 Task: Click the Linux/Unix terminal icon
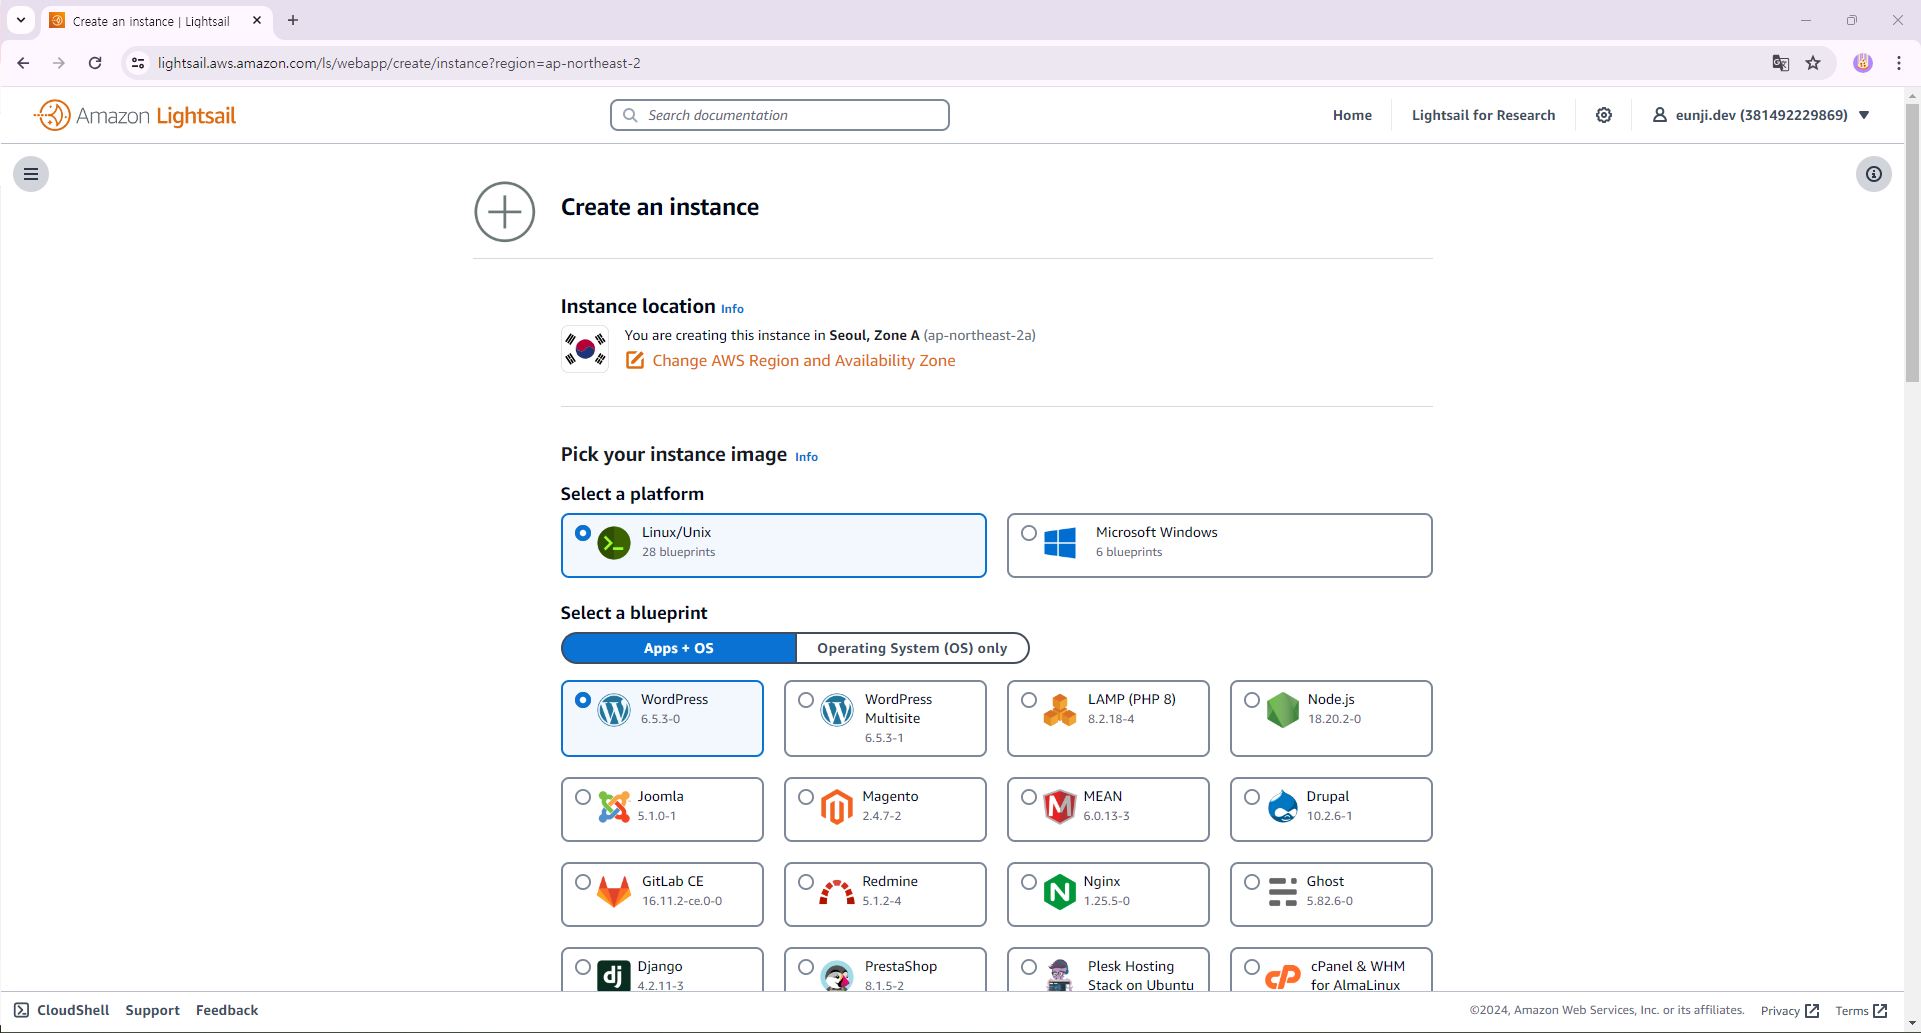click(x=614, y=543)
